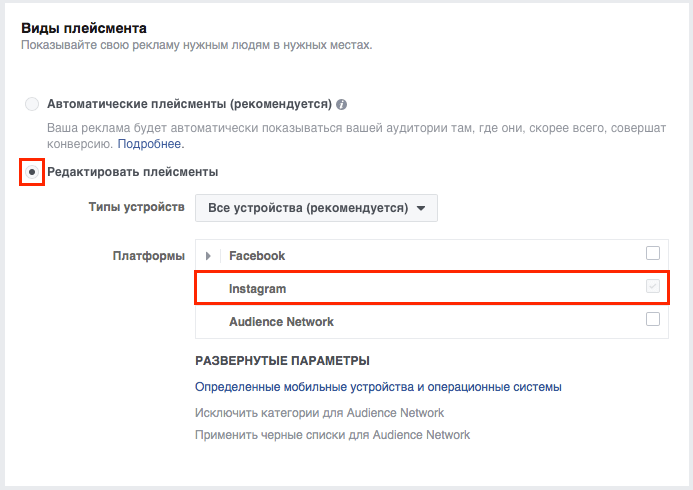Click the Audience Network platform label
693x490 pixels.
281,322
